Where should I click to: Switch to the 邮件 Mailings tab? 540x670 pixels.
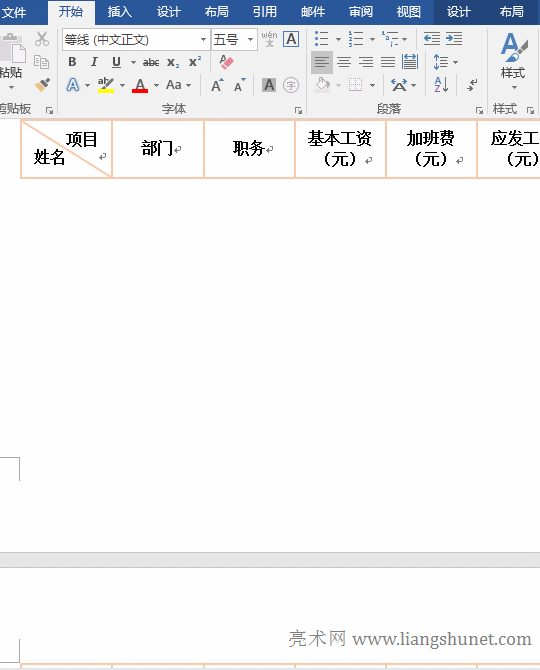pyautogui.click(x=313, y=12)
